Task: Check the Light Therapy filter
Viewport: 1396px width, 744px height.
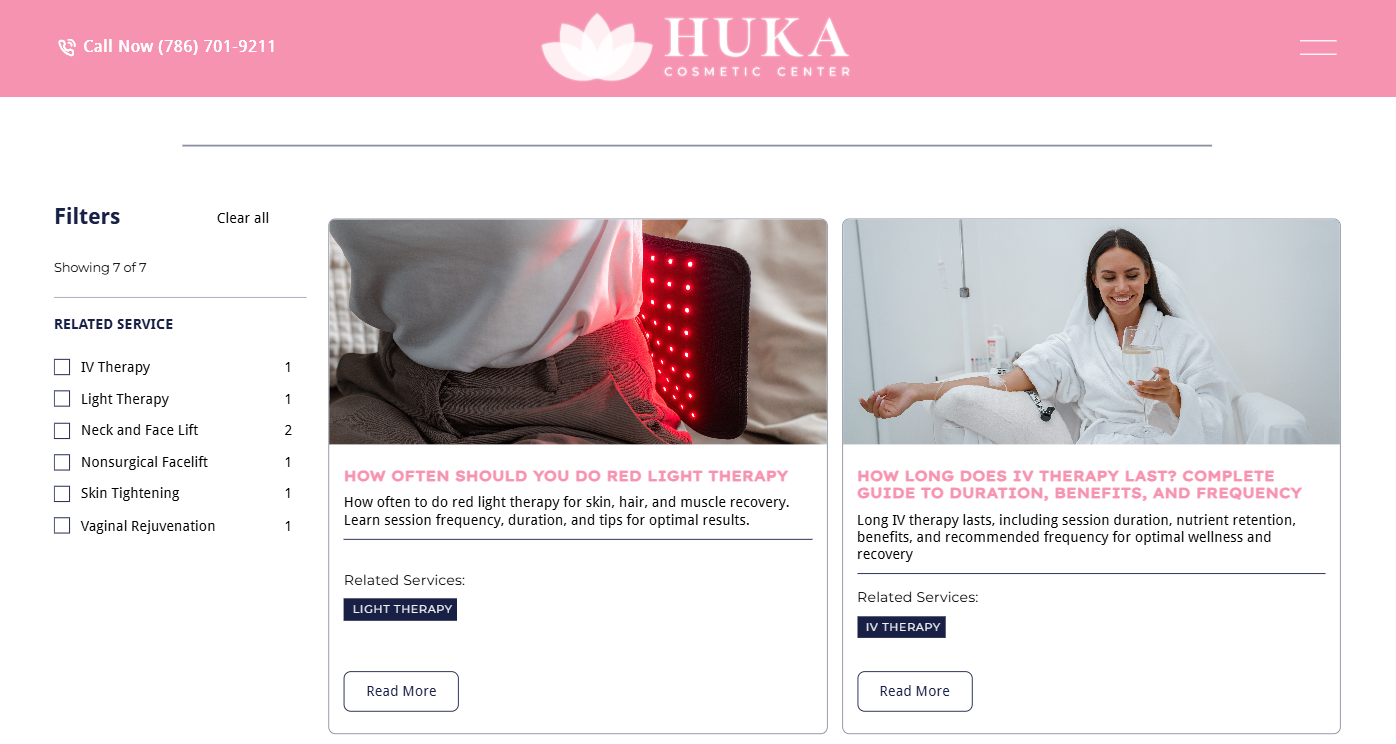Action: (x=62, y=399)
